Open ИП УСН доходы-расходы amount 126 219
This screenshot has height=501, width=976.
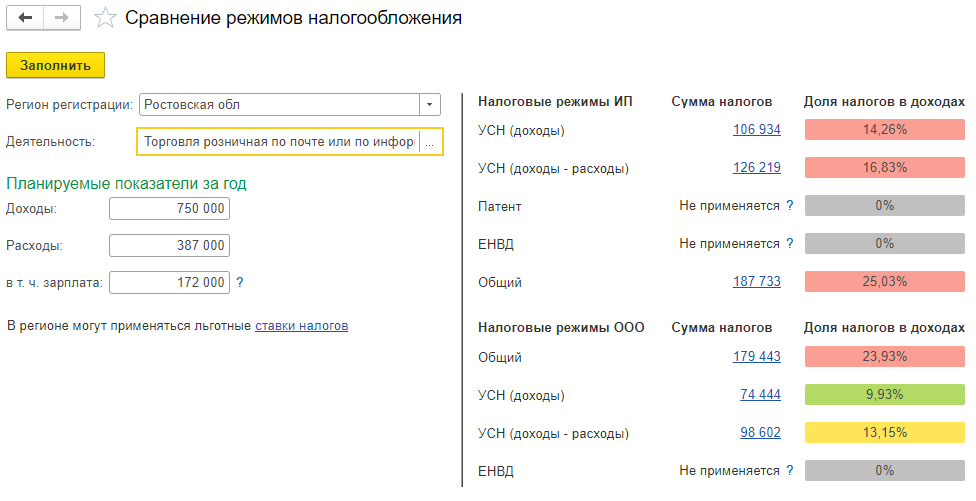click(x=756, y=167)
